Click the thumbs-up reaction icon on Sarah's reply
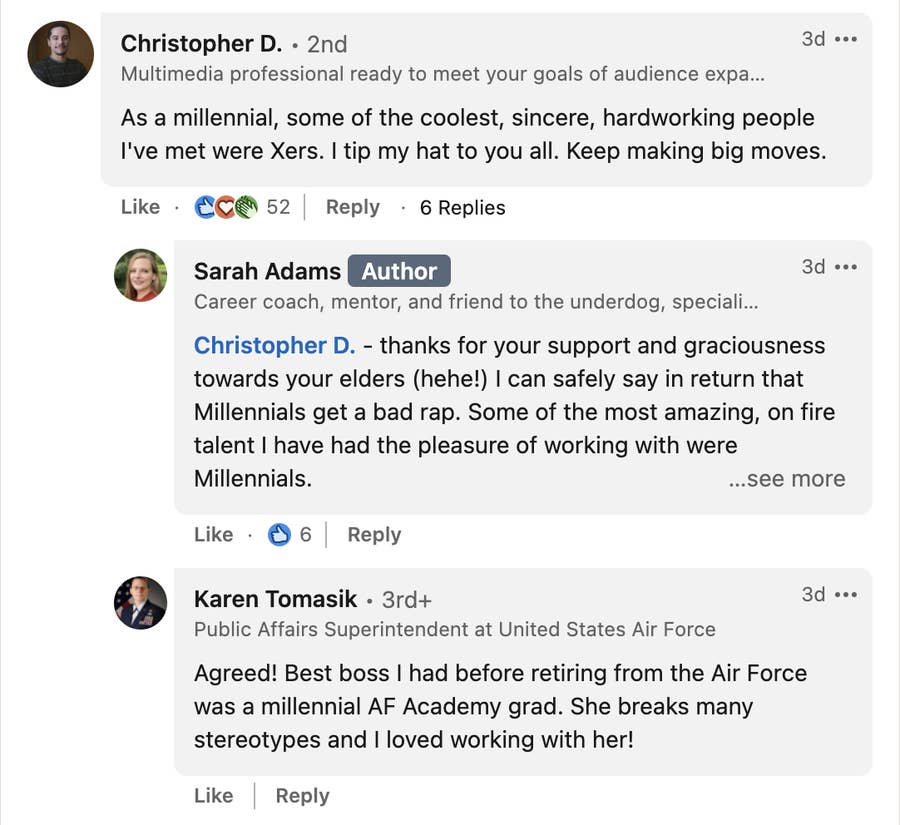This screenshot has width=900, height=825. coord(280,535)
